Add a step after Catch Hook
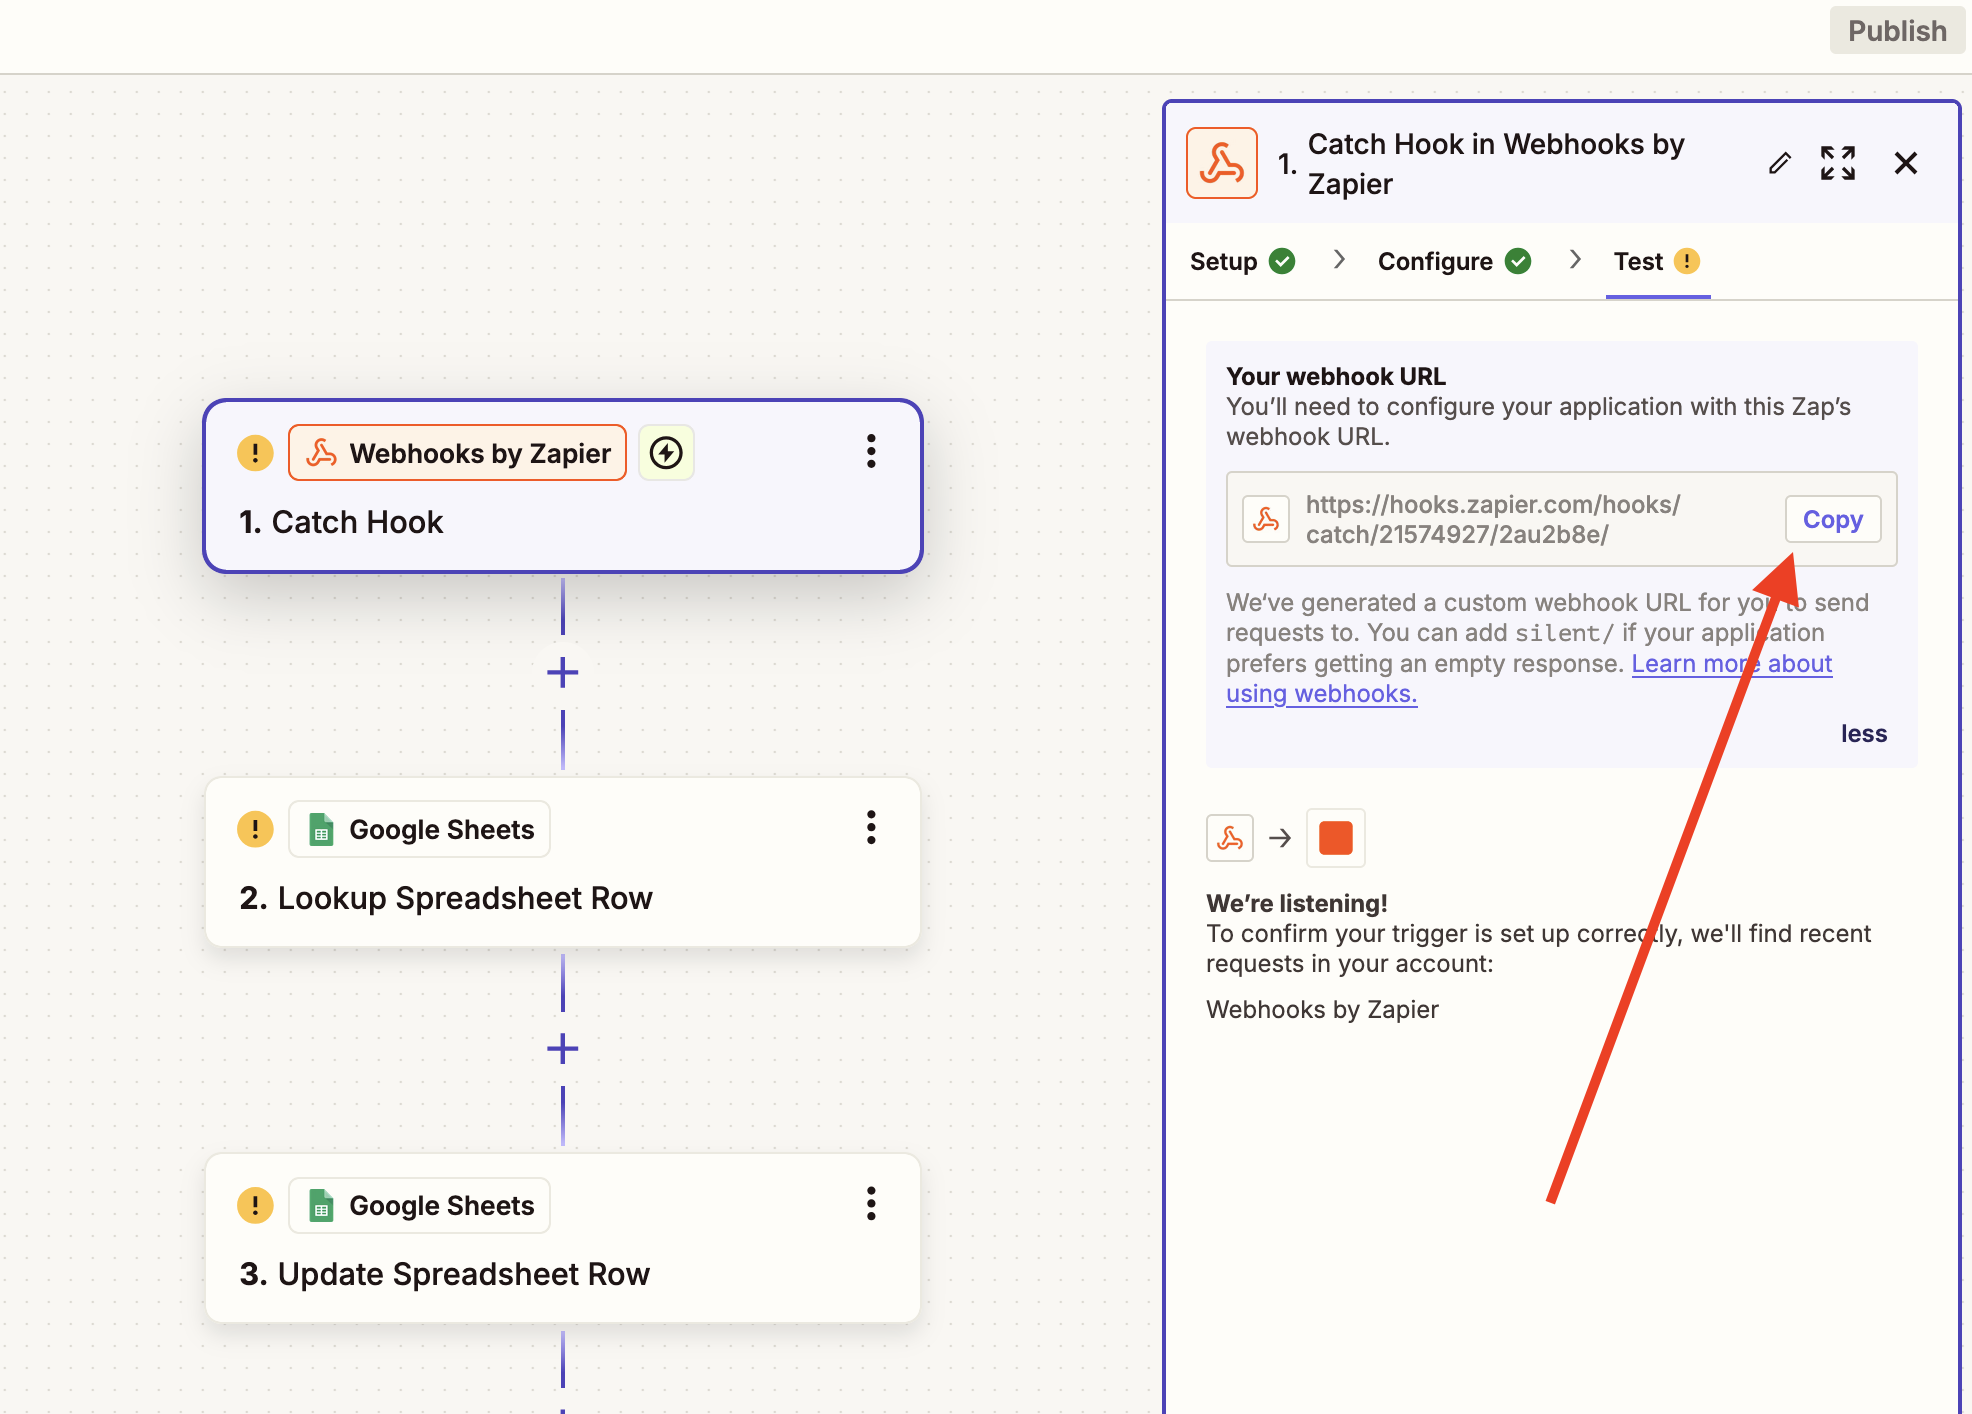 [x=563, y=672]
